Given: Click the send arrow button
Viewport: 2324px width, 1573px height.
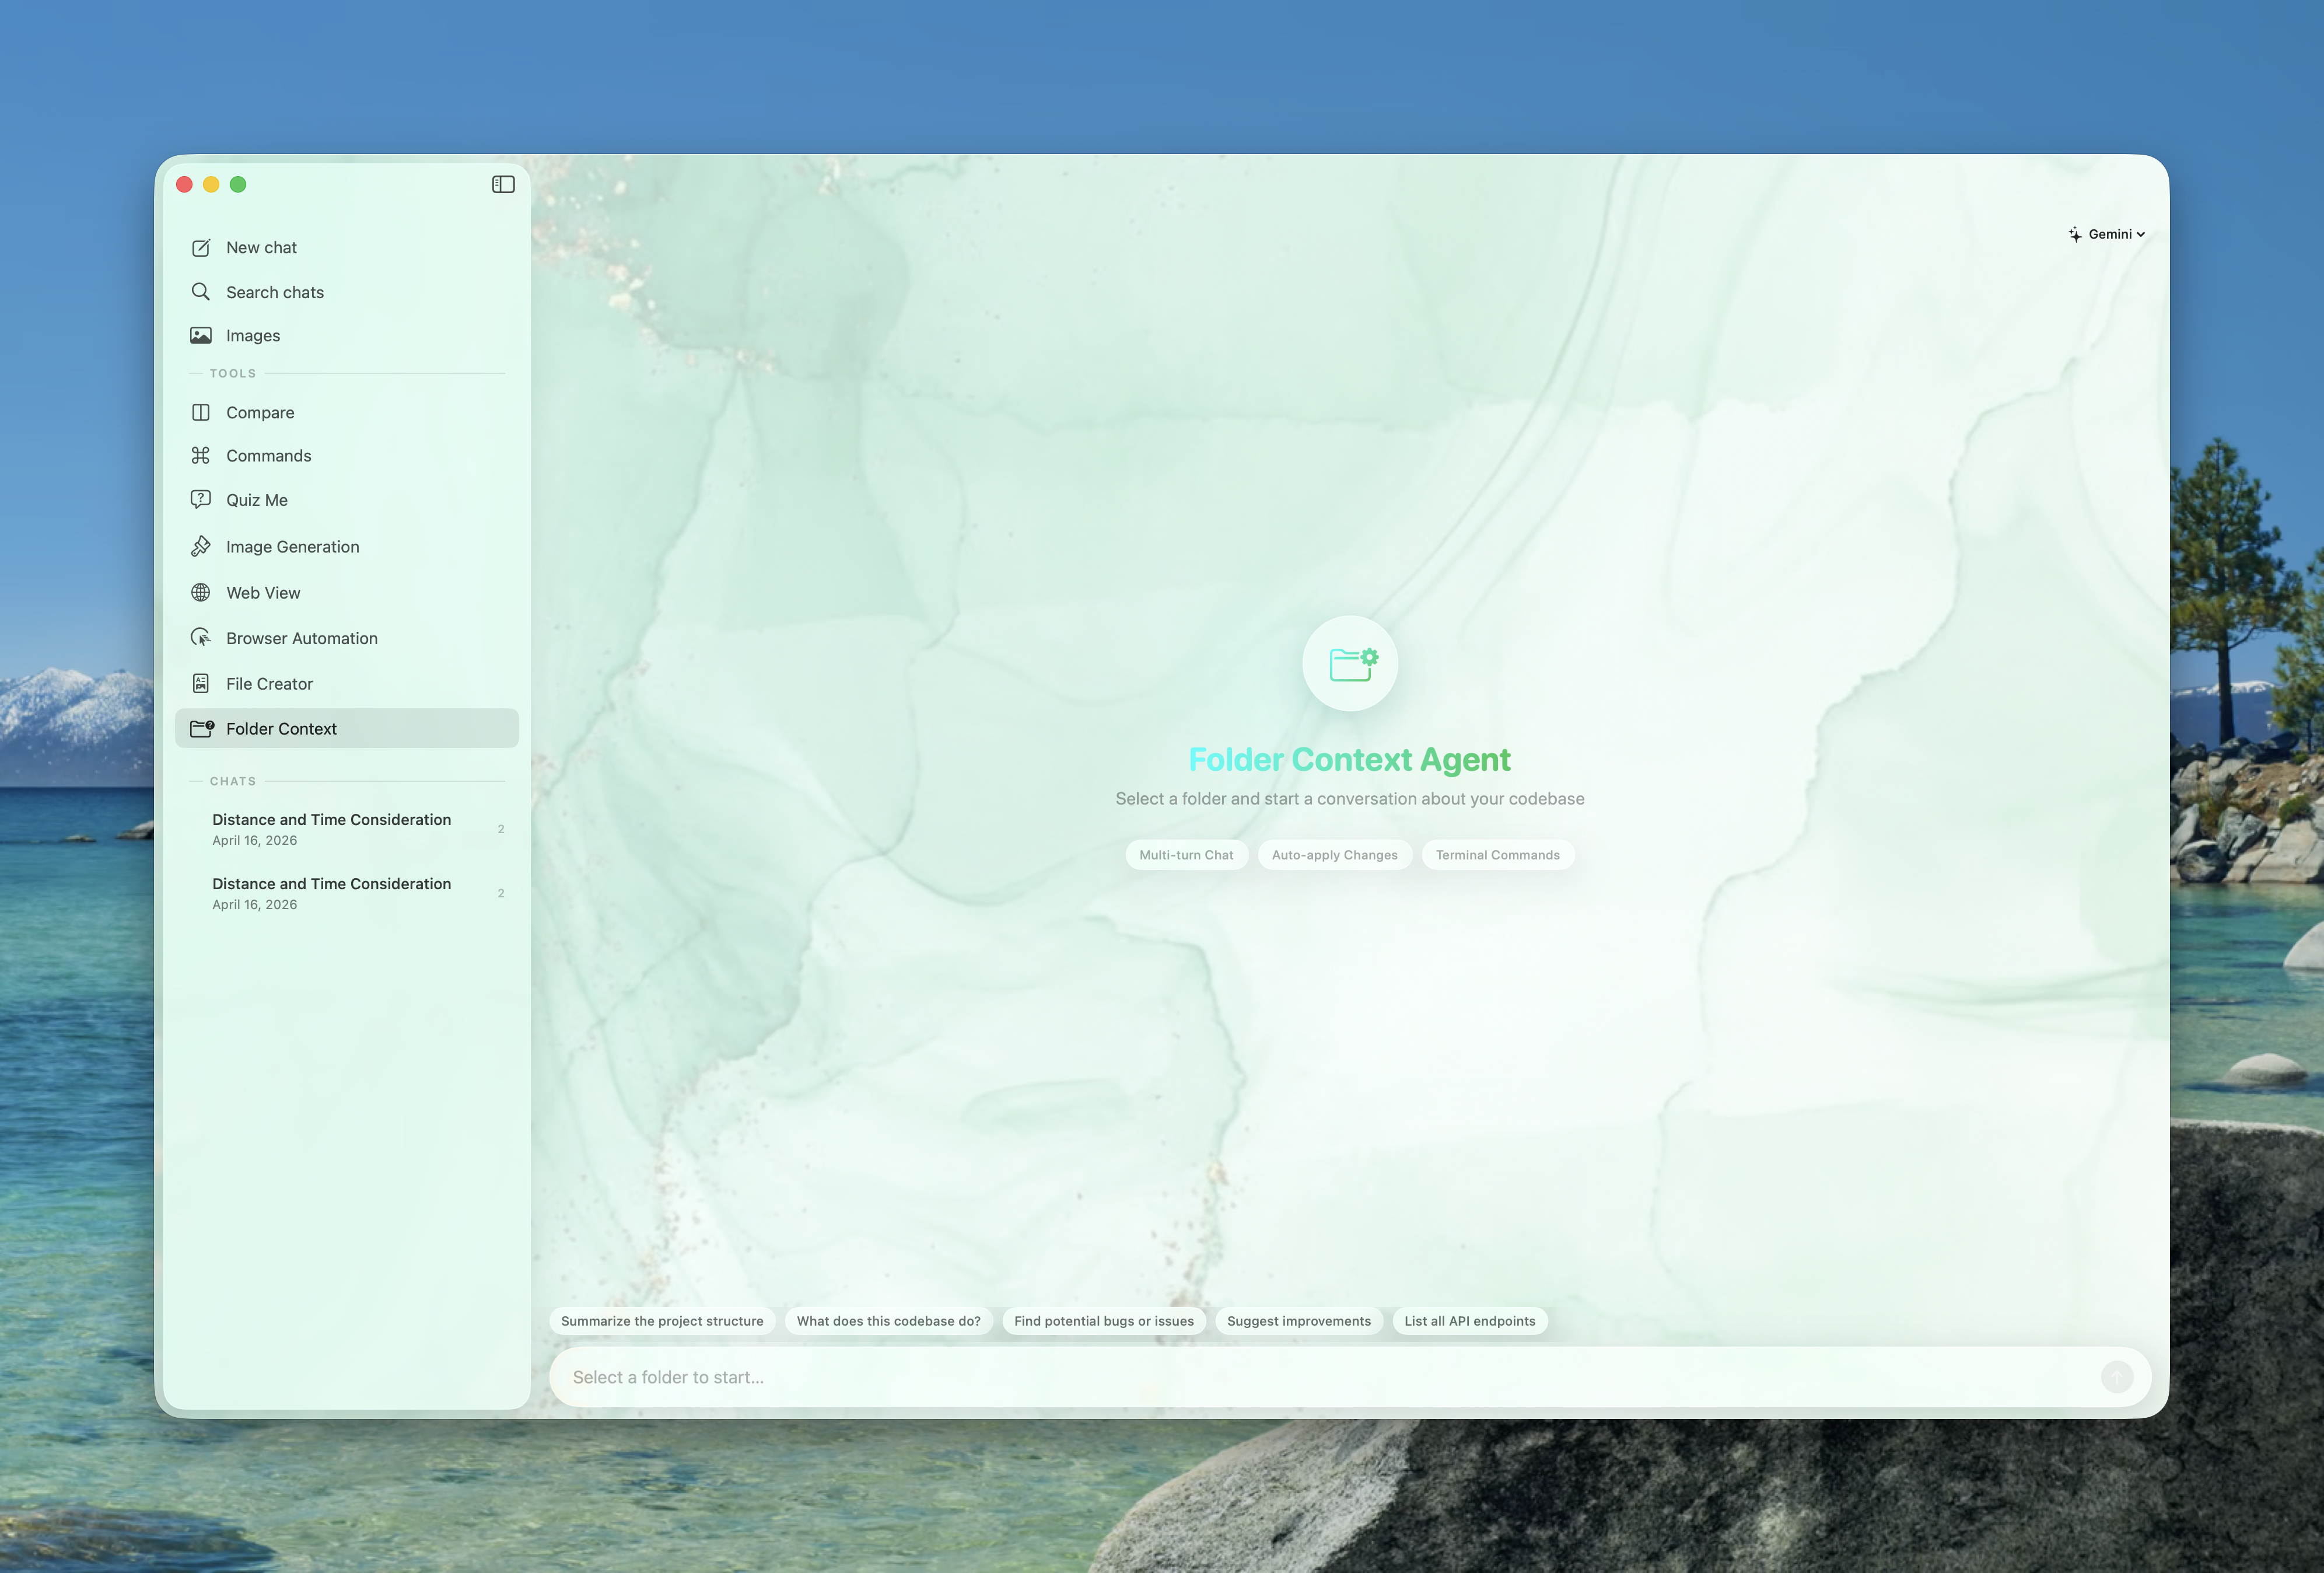Looking at the screenshot, I should 2116,1377.
